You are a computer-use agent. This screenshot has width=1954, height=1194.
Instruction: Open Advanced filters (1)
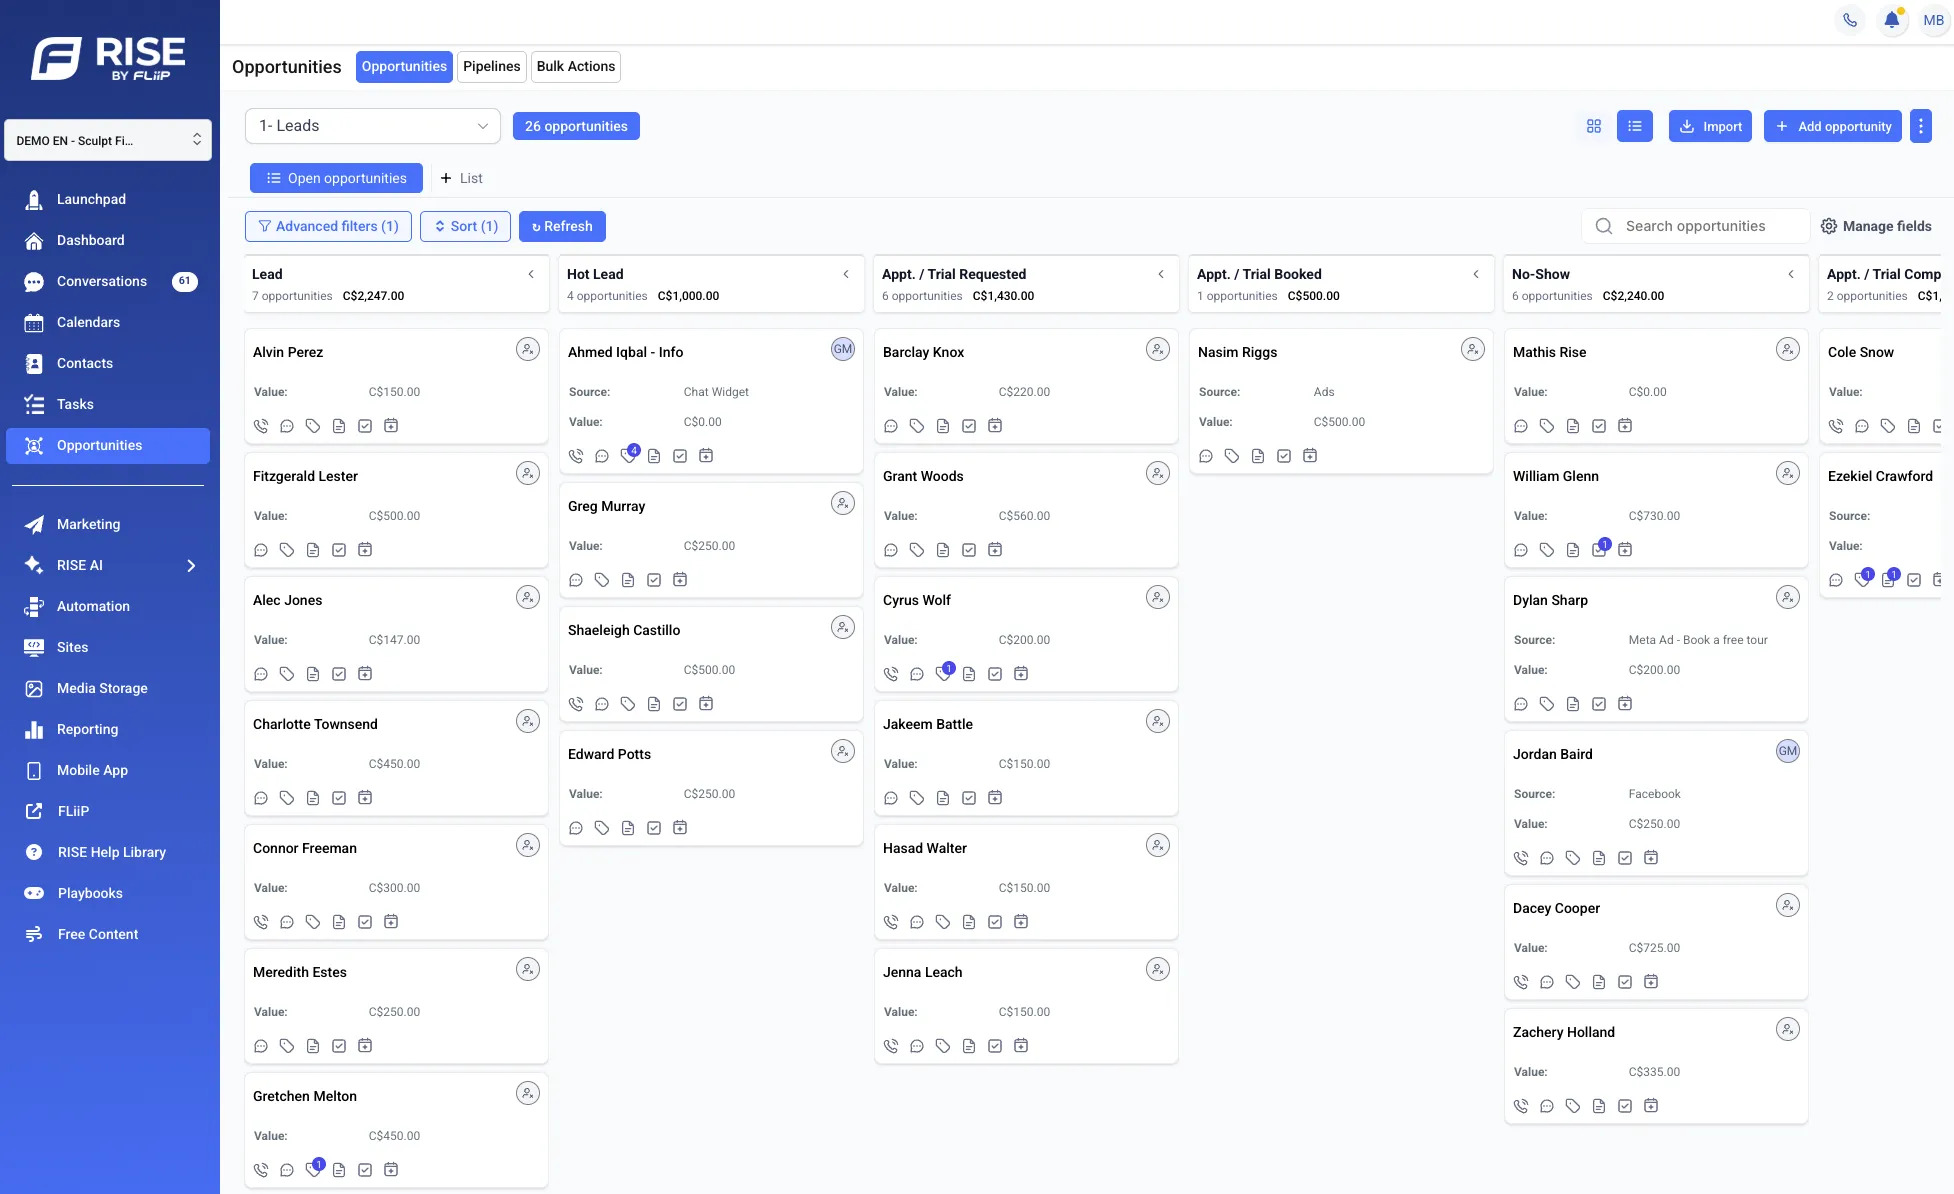click(x=328, y=226)
